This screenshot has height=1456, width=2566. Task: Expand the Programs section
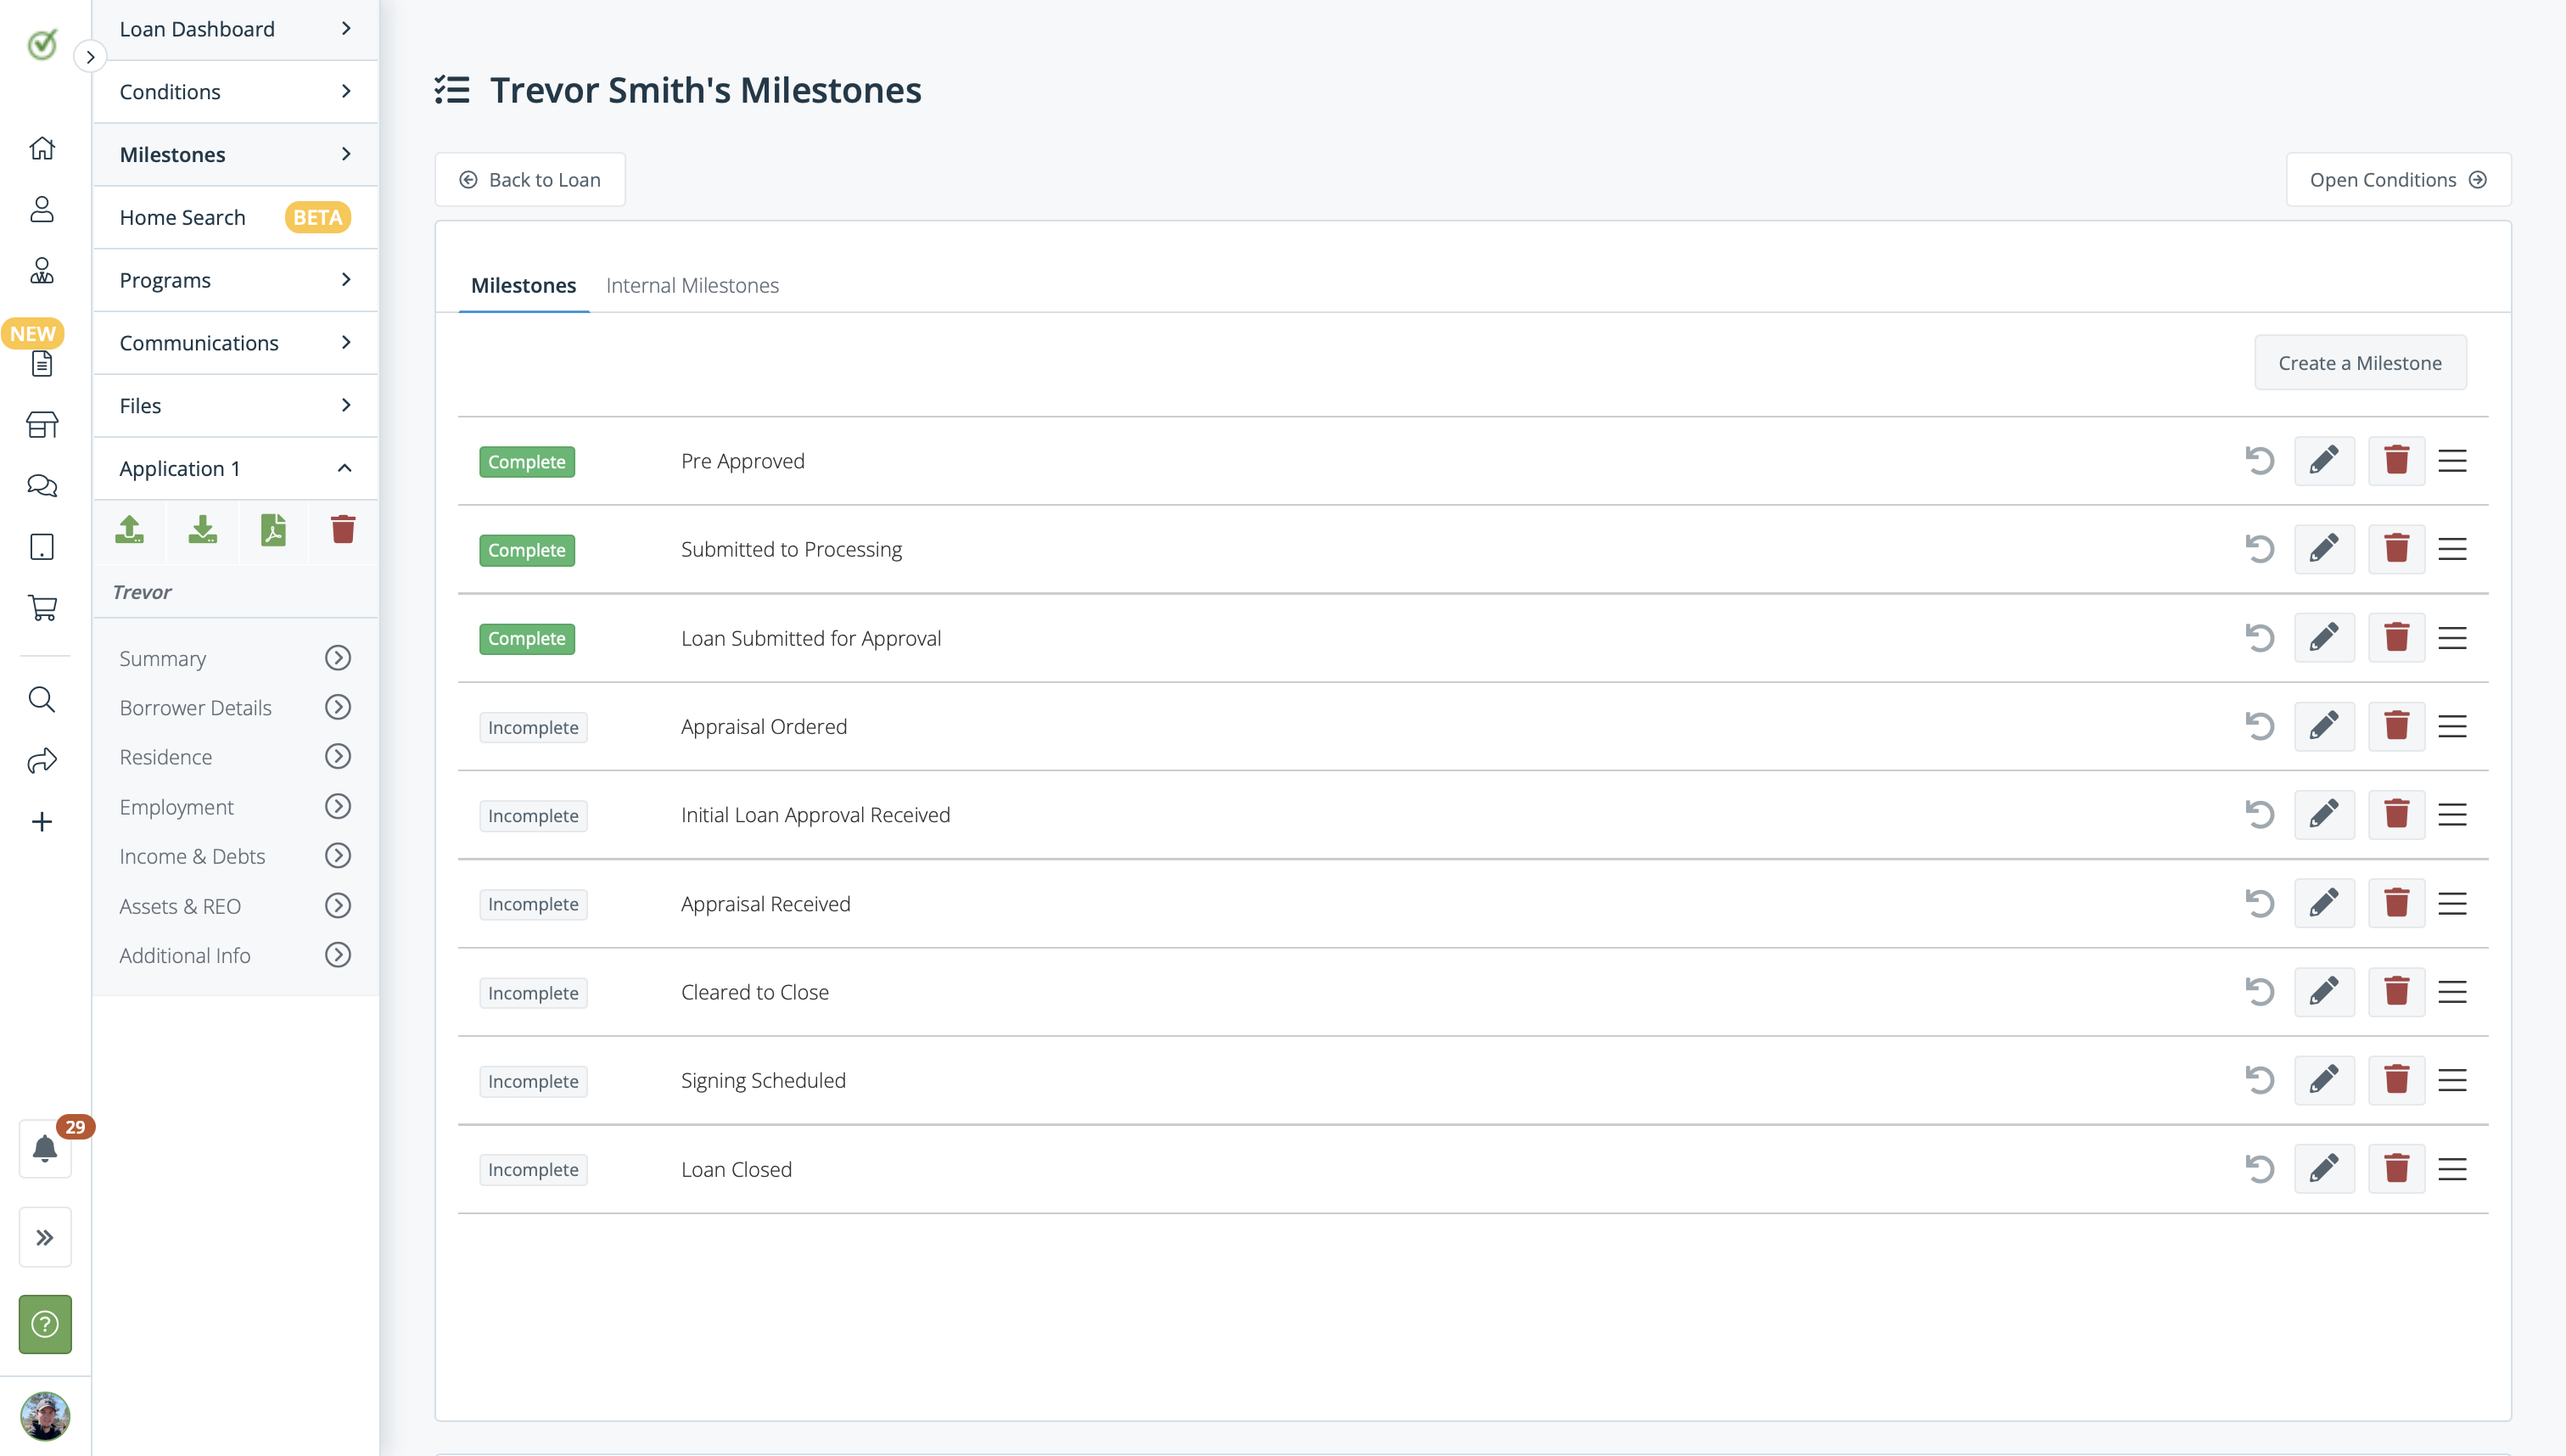point(236,280)
